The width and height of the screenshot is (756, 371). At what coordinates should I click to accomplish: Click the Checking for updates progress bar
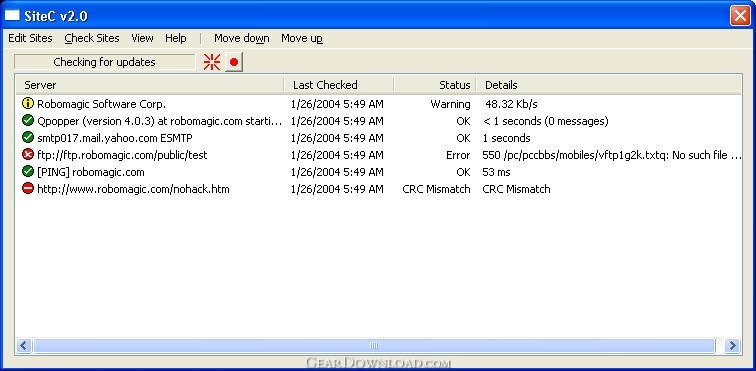coord(105,62)
